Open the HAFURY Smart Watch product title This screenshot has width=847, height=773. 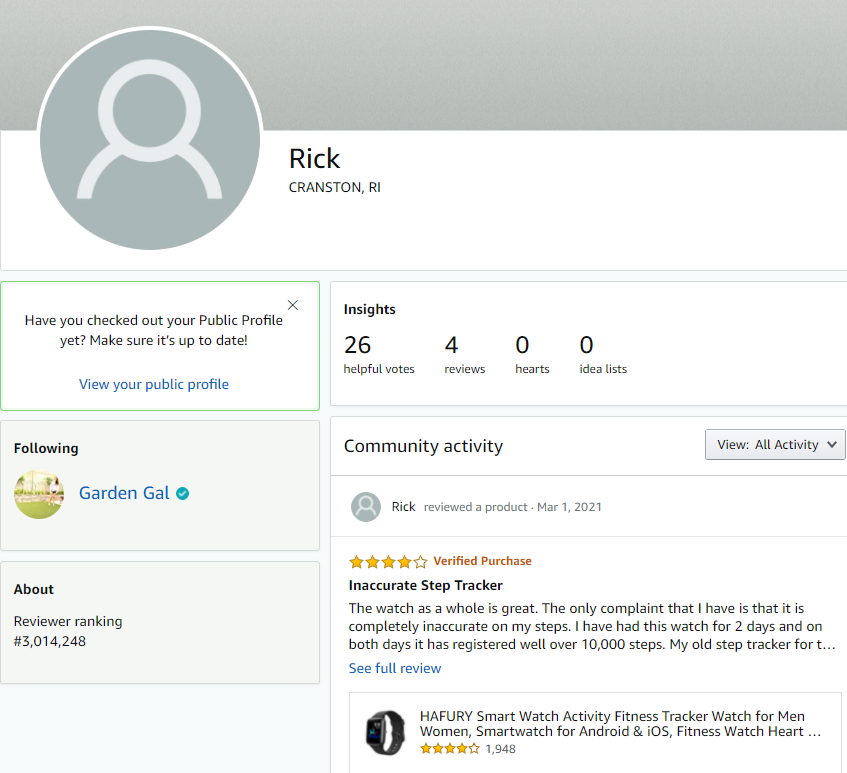pos(620,724)
